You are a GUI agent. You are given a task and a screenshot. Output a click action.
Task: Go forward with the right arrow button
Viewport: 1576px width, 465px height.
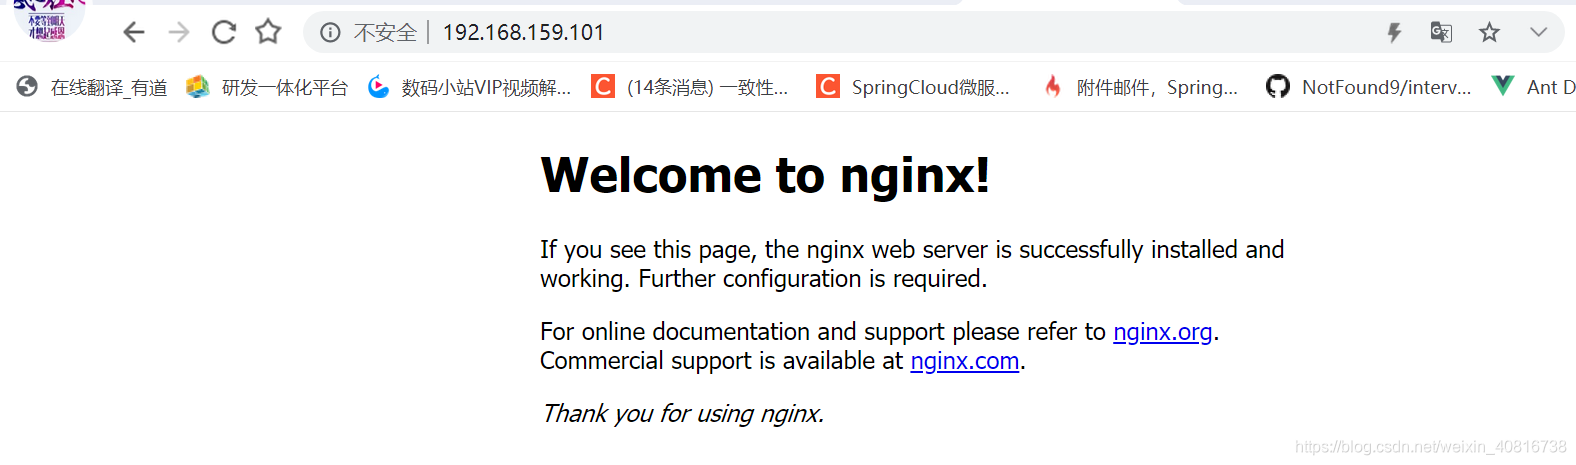[x=179, y=33]
